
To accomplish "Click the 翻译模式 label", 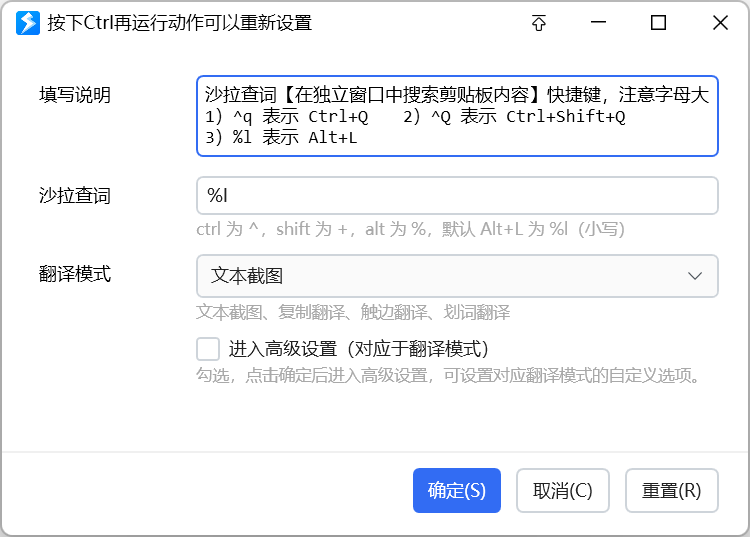I will pos(75,274).
